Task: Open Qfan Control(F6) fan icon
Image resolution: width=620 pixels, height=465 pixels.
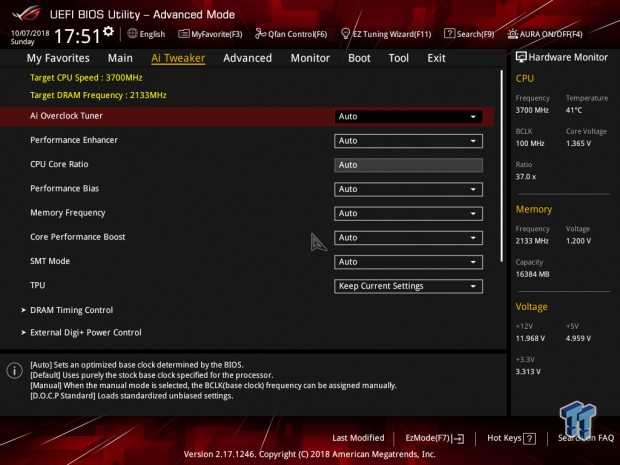Action: point(260,34)
